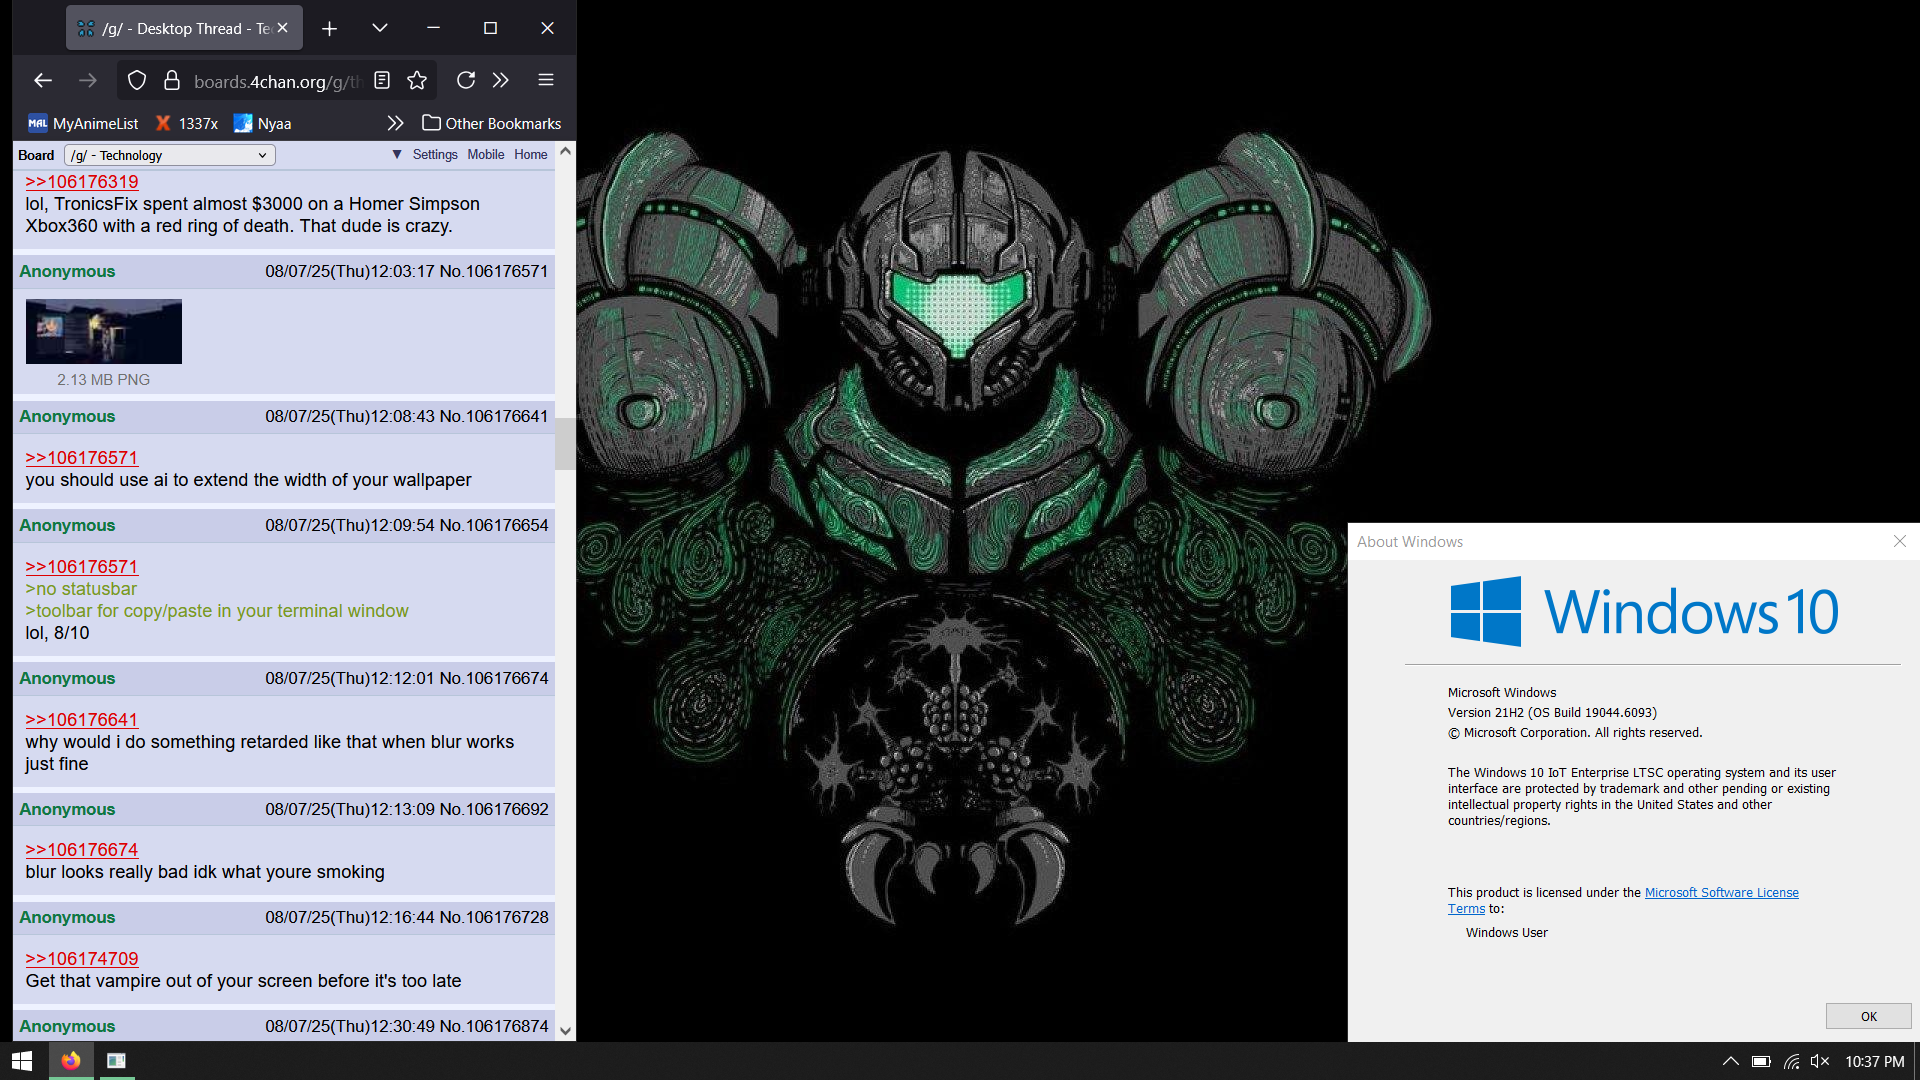
Task: Click post number No.106176571
Action: (494, 271)
